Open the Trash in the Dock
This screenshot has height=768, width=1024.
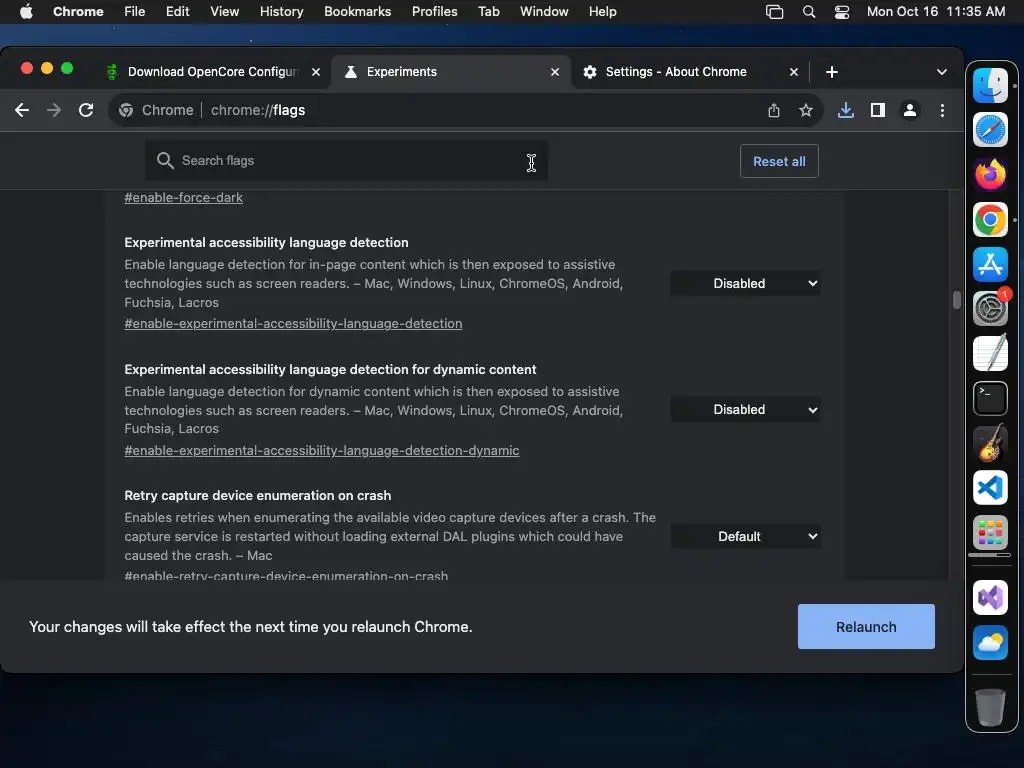(x=990, y=707)
